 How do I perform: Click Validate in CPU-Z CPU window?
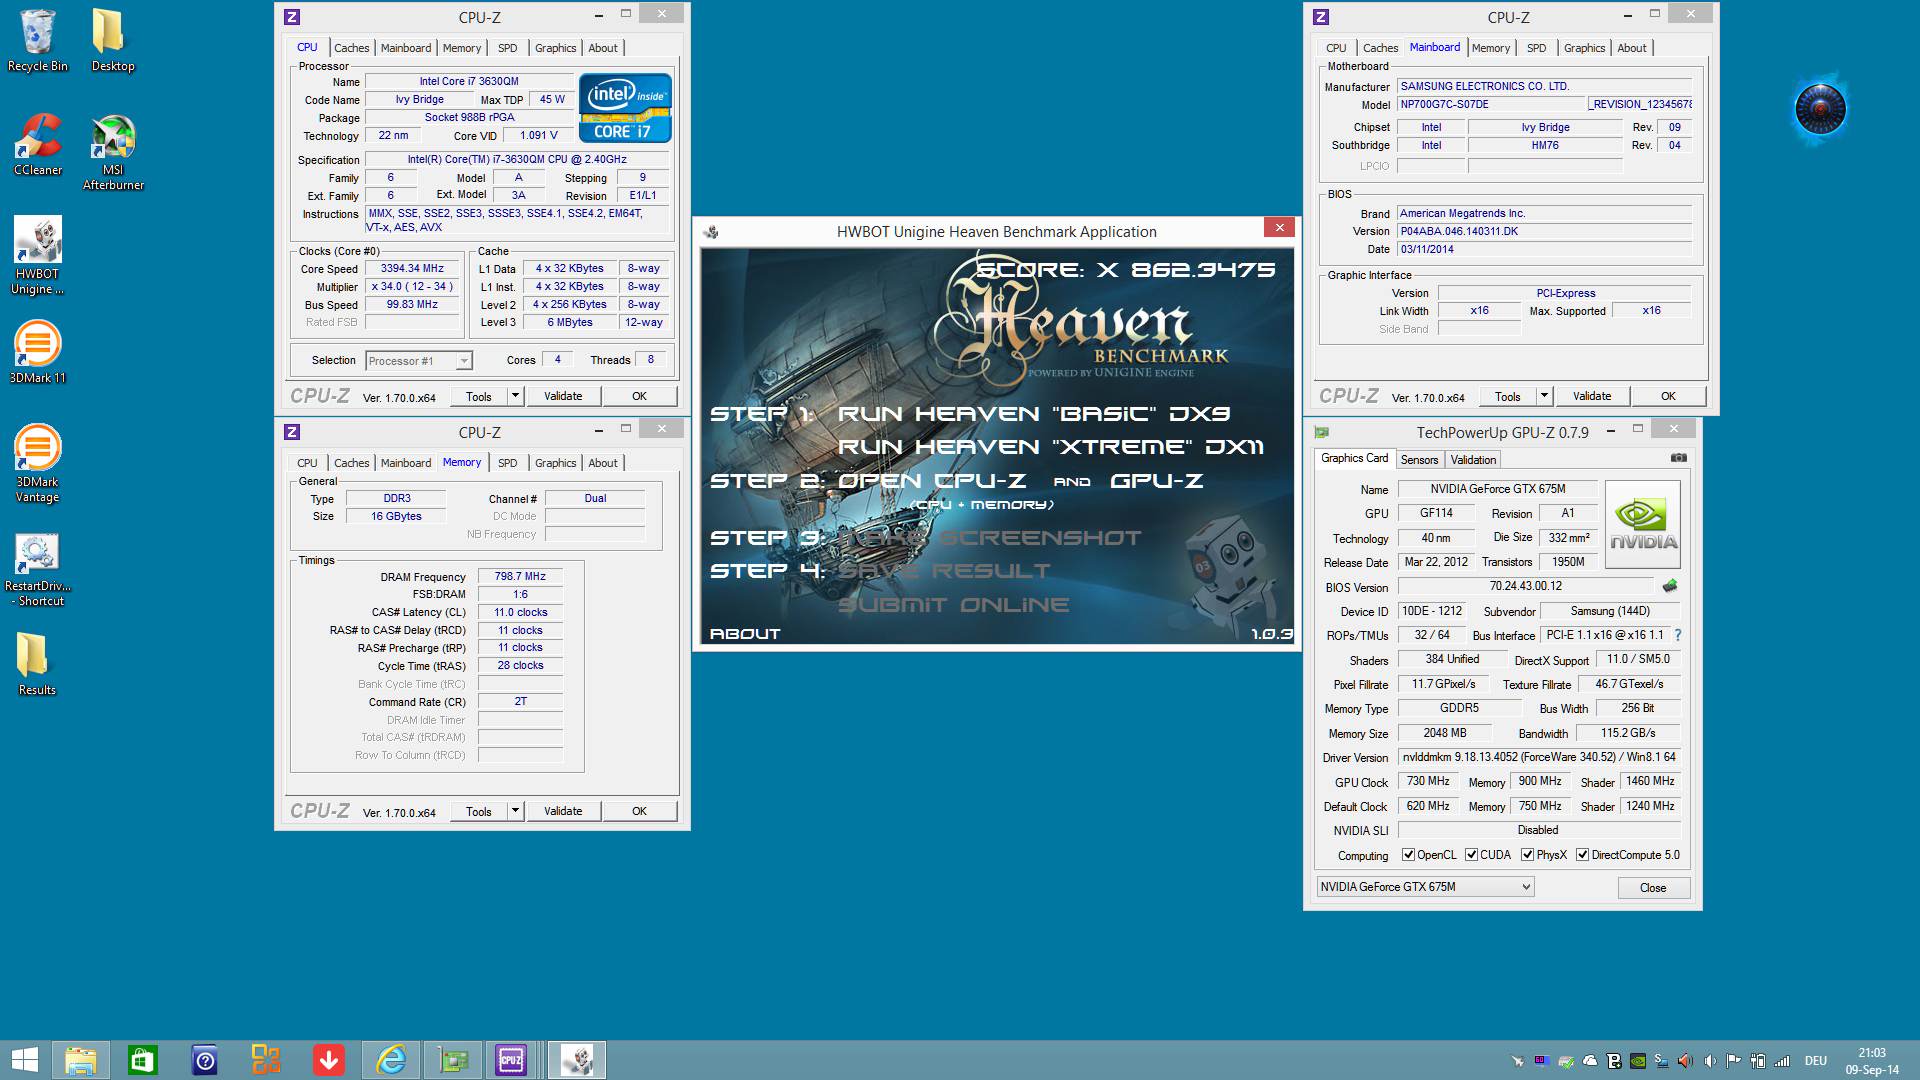(x=563, y=396)
